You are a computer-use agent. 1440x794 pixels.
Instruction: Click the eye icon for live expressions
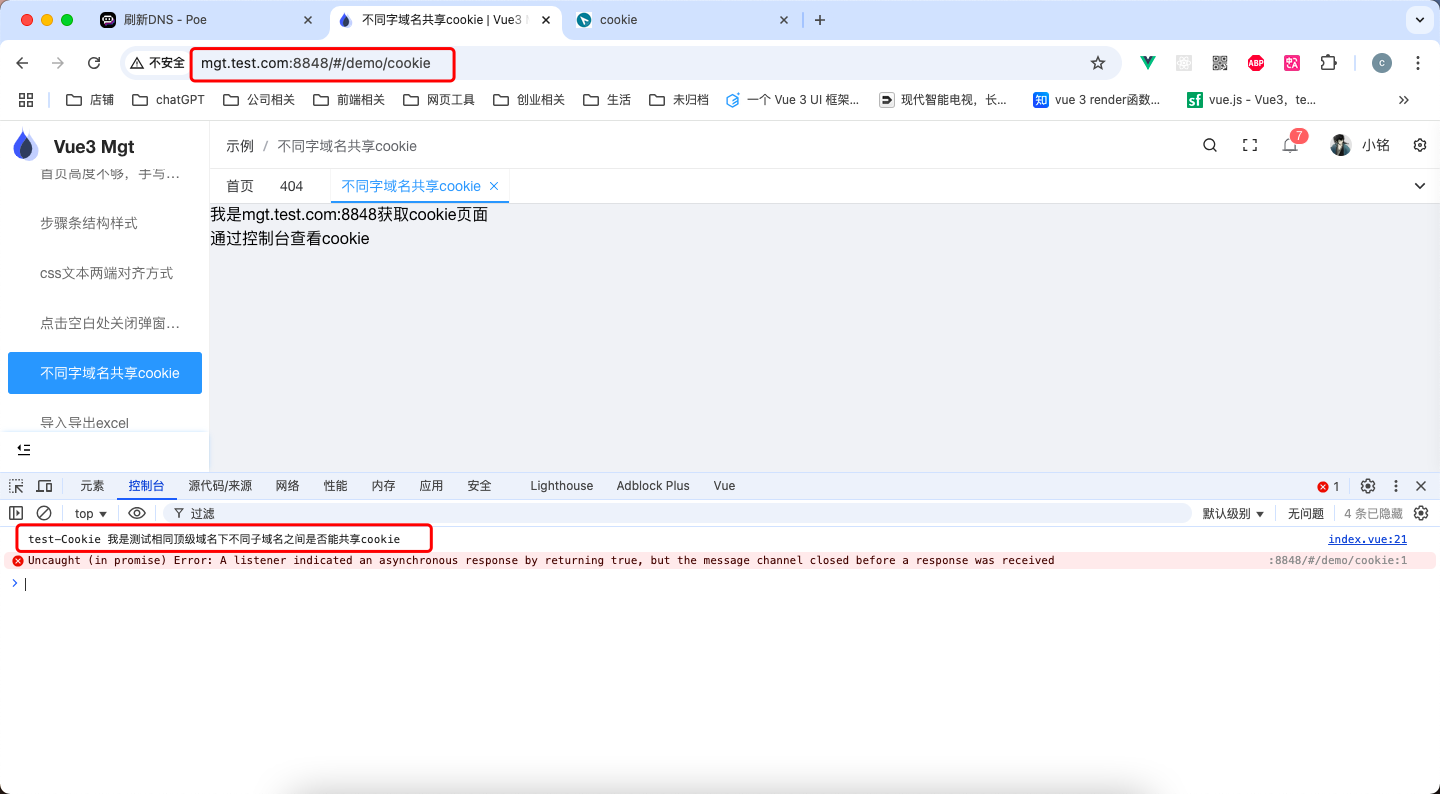click(x=137, y=513)
